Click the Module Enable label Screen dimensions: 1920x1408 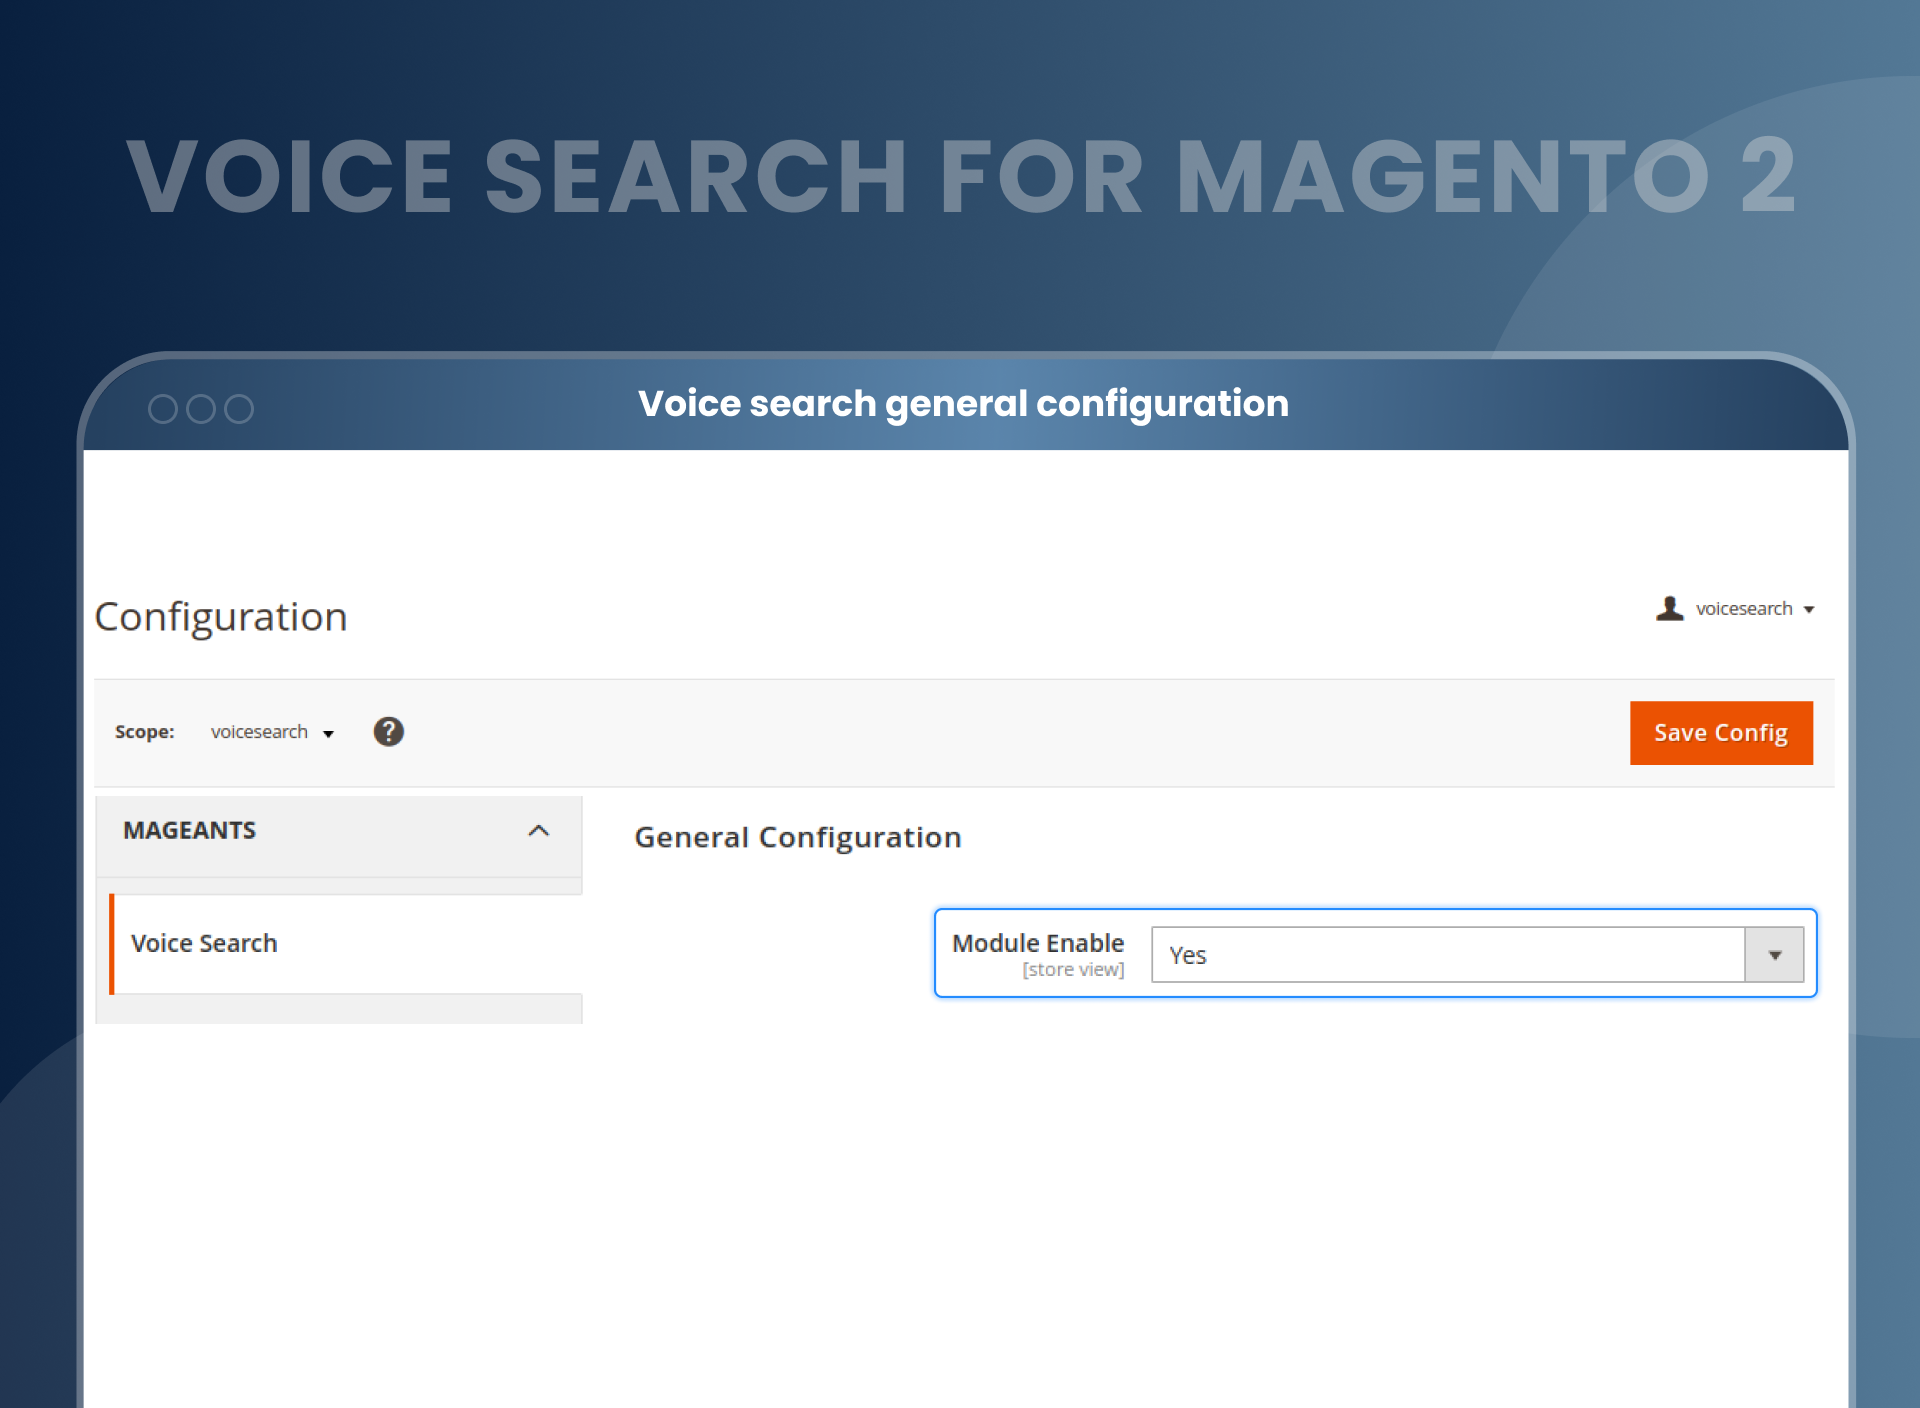(x=1038, y=943)
